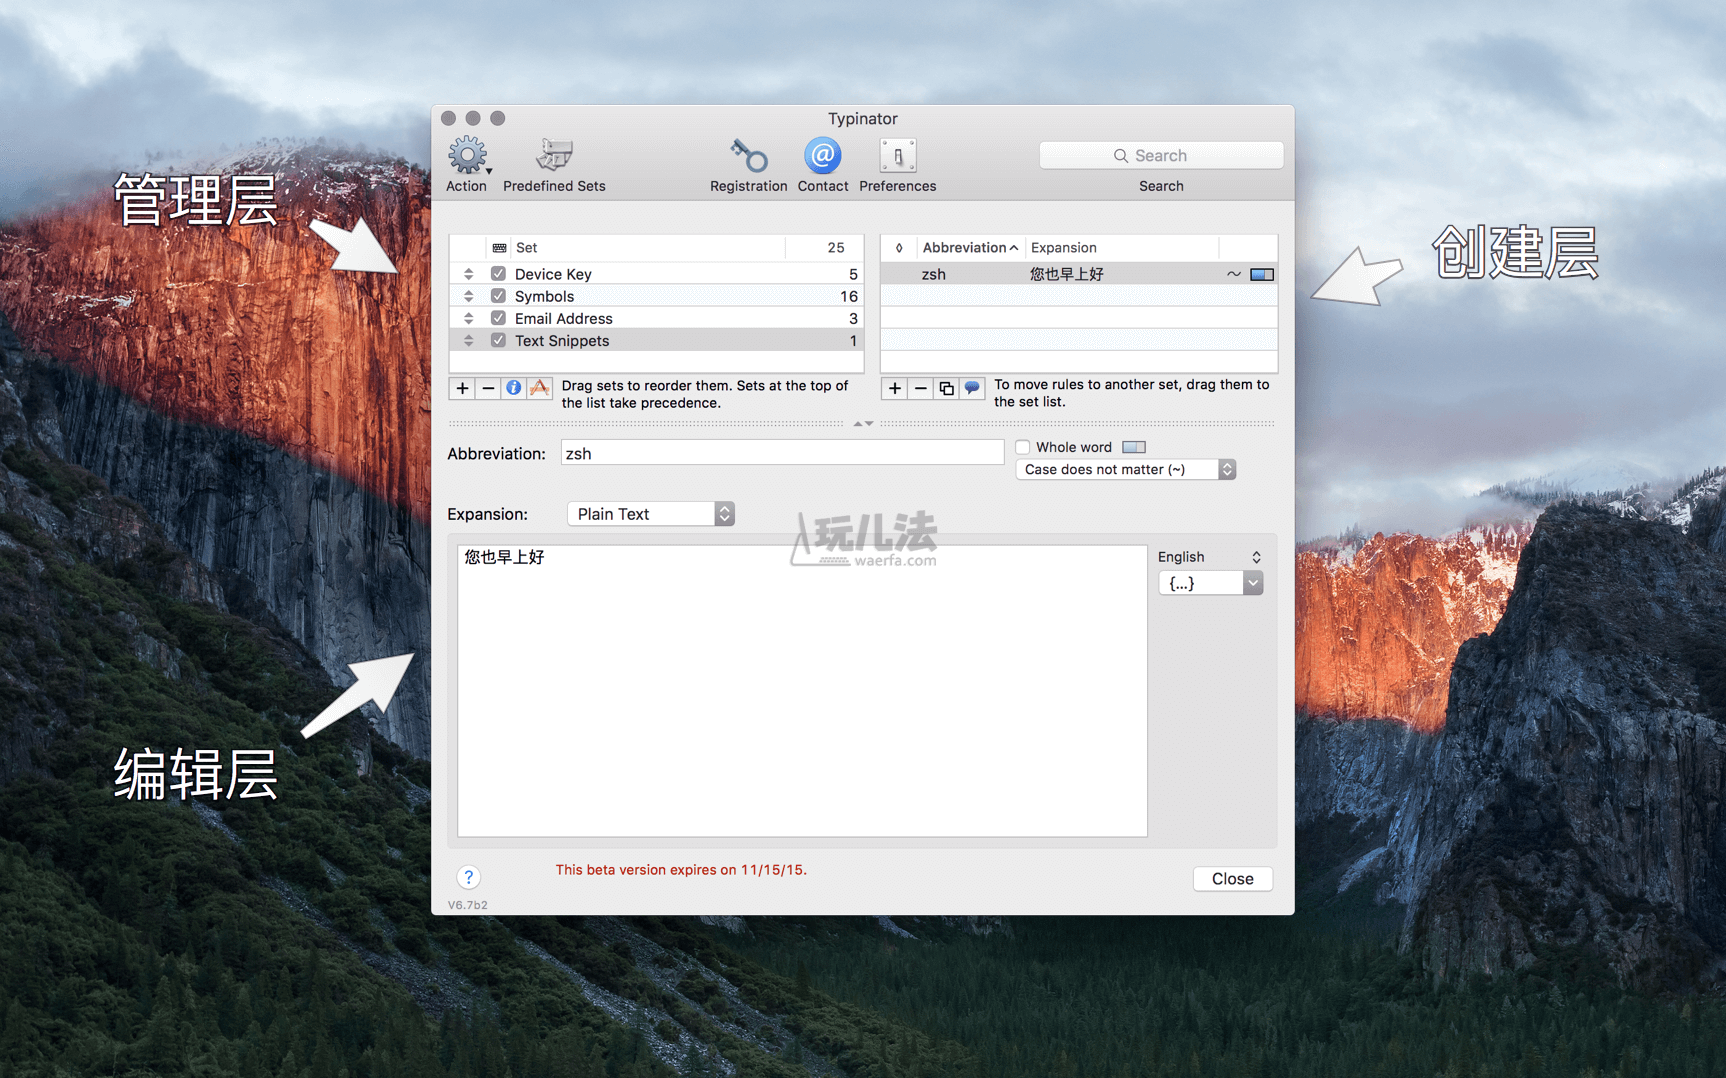Image resolution: width=1726 pixels, height=1078 pixels.
Task: Open the English language selector
Action: (x=1209, y=557)
